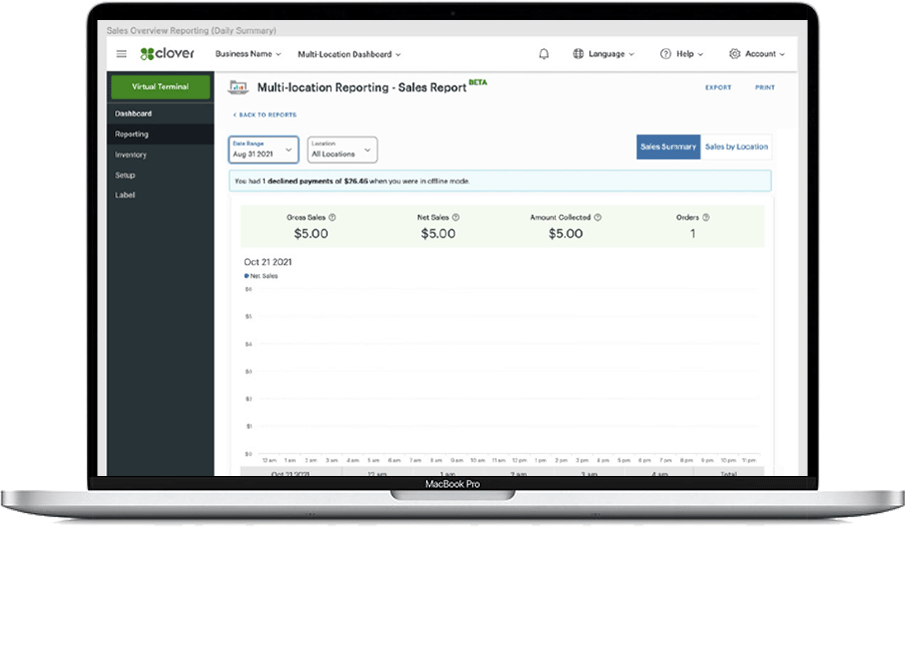Select Reporting in the sidebar
The width and height of the screenshot is (905, 665).
point(160,134)
